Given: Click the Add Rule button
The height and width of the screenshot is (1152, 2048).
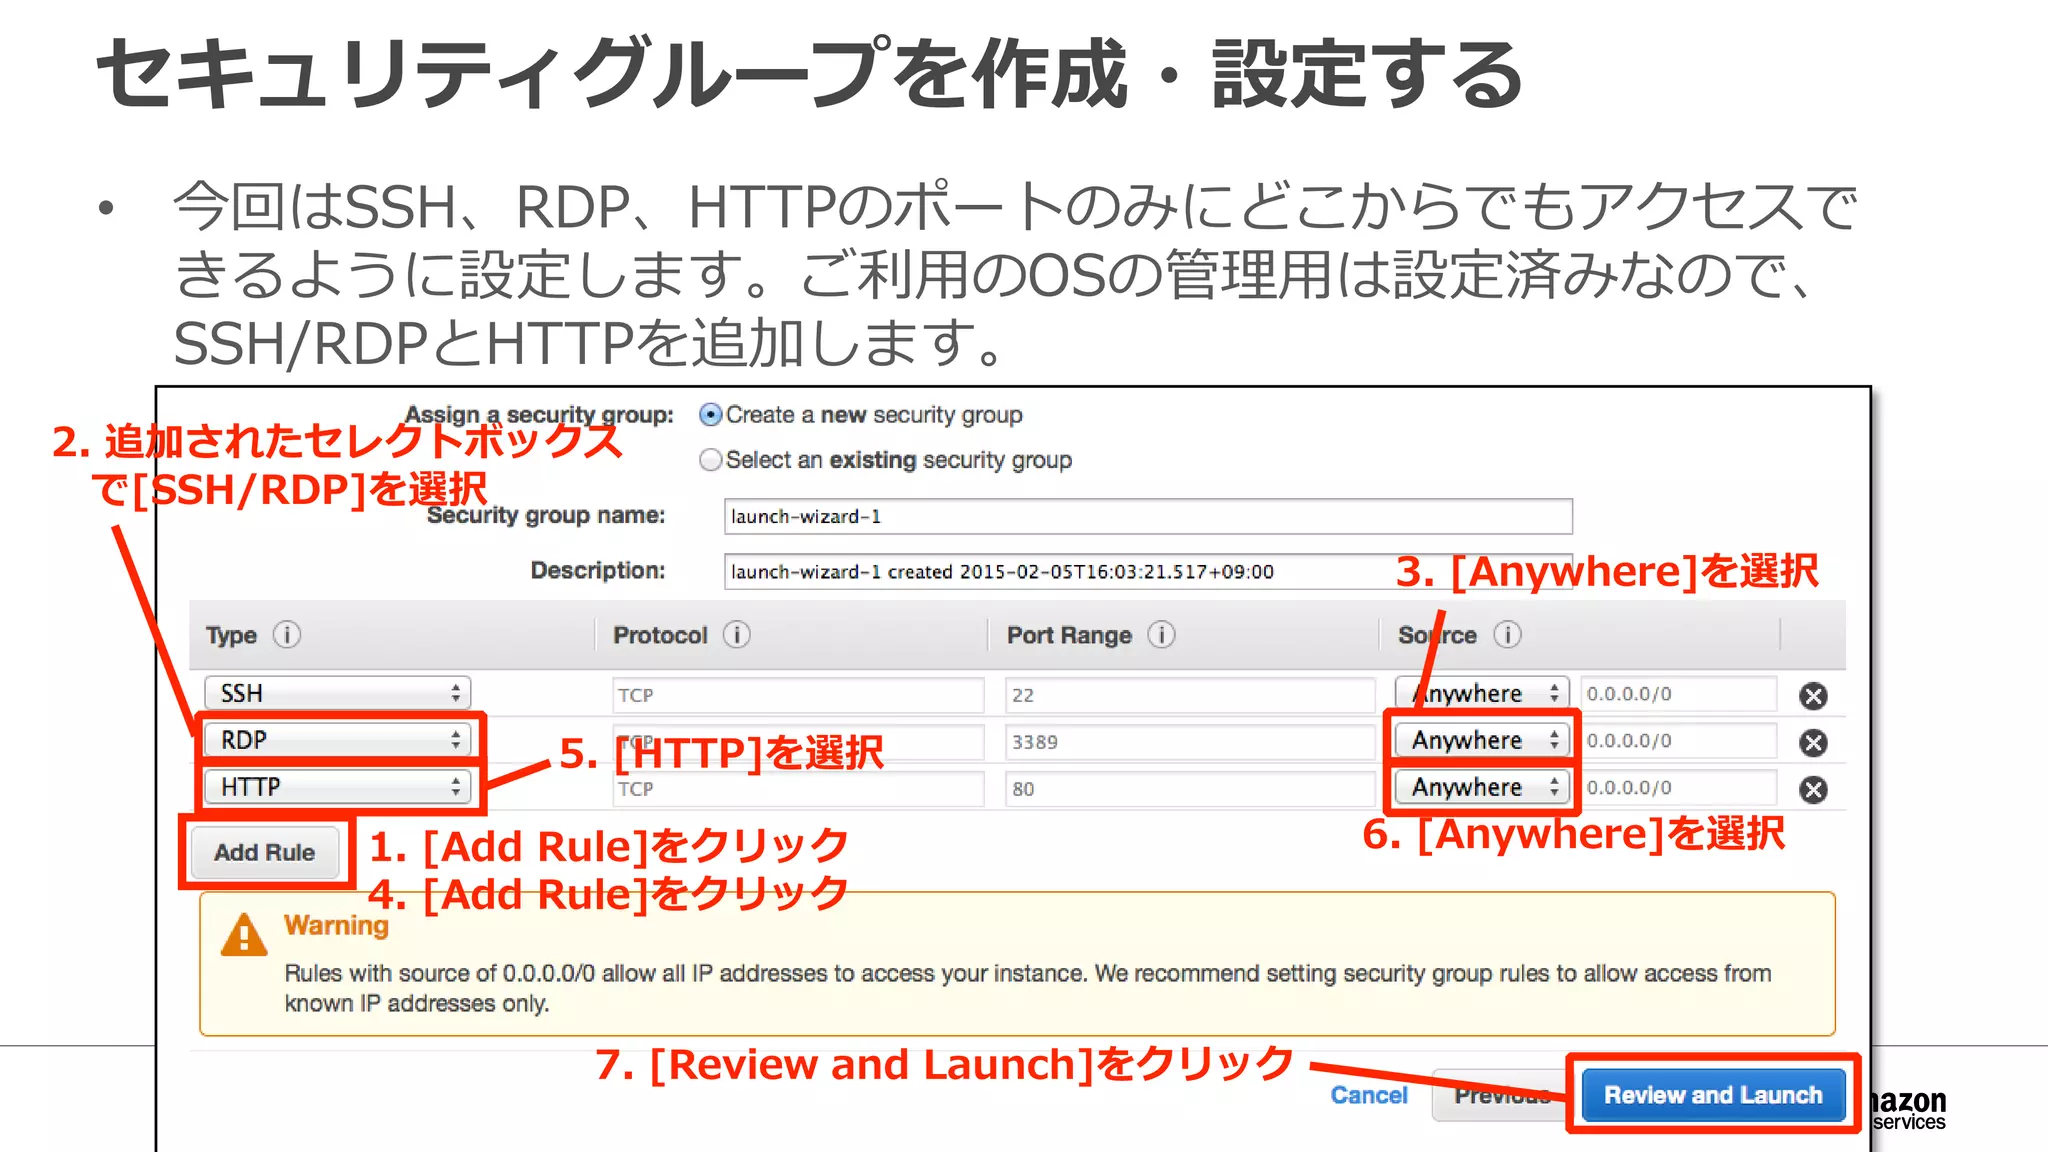Looking at the screenshot, I should 265,852.
